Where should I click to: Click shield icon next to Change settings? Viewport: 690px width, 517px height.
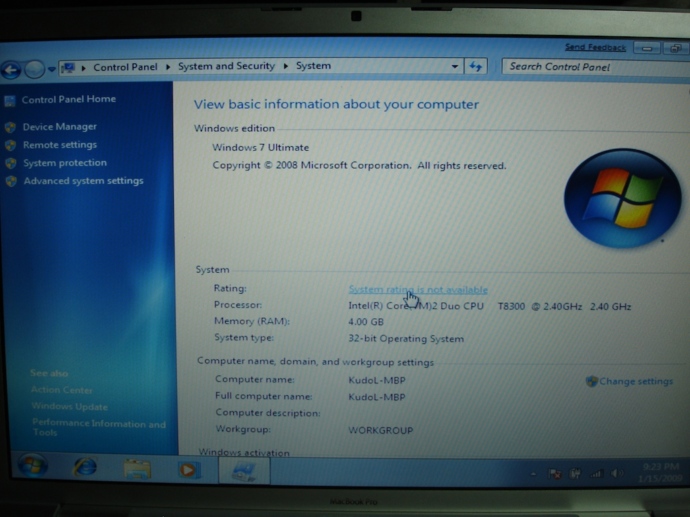[591, 381]
